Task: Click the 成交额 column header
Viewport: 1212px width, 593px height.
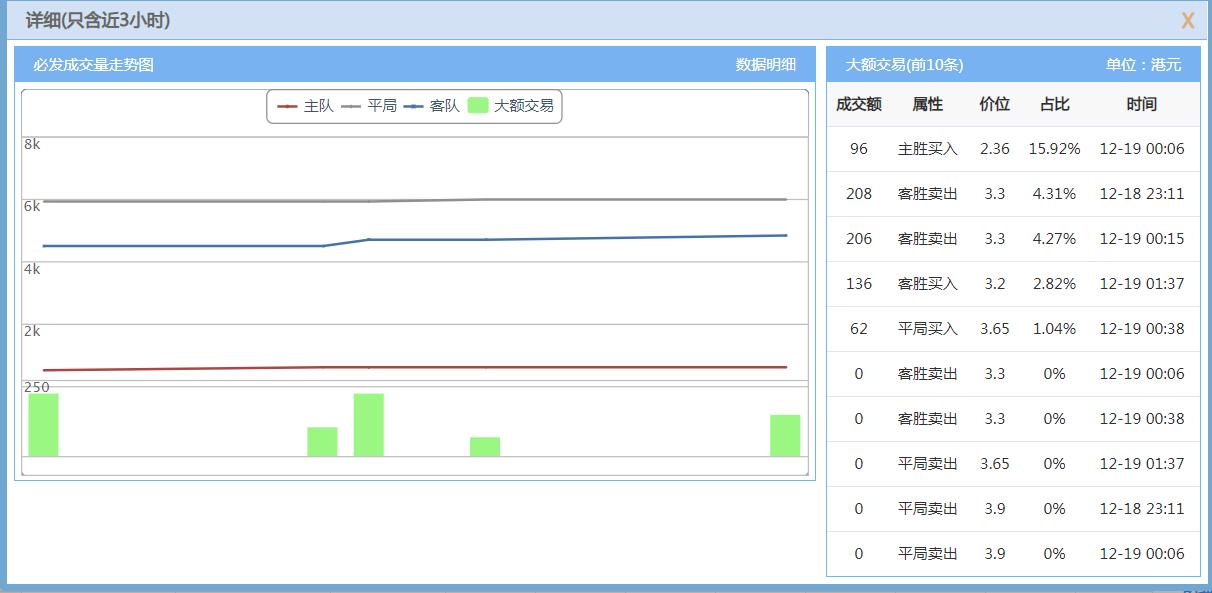Action: tap(858, 104)
